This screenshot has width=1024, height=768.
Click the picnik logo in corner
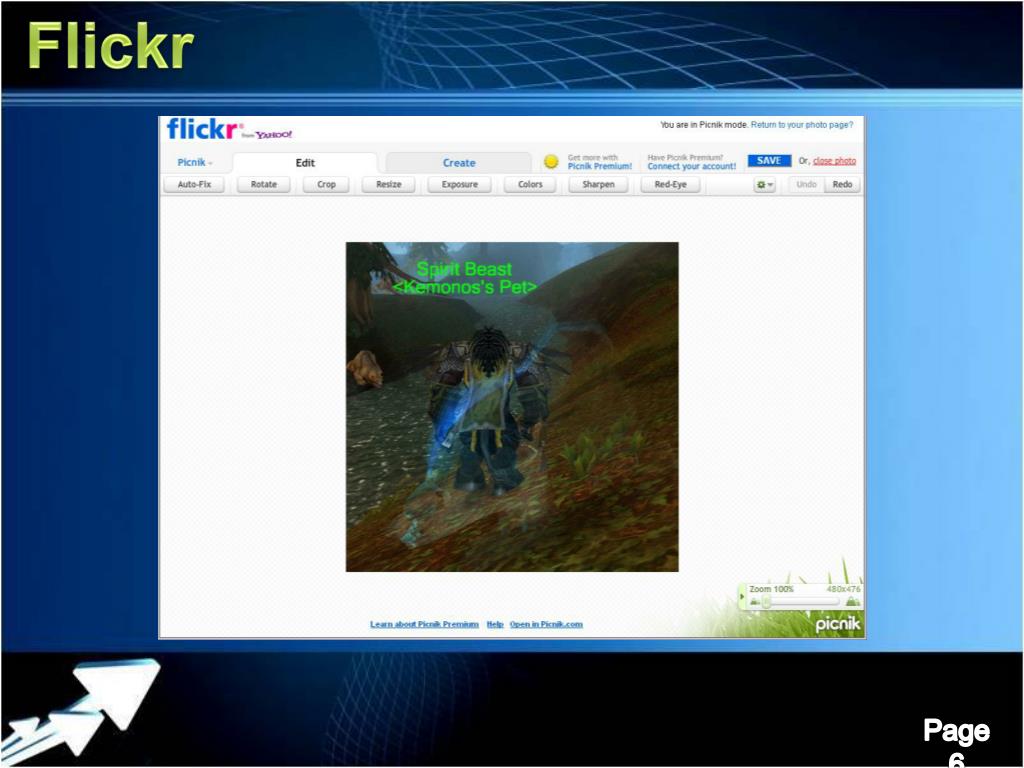point(838,624)
